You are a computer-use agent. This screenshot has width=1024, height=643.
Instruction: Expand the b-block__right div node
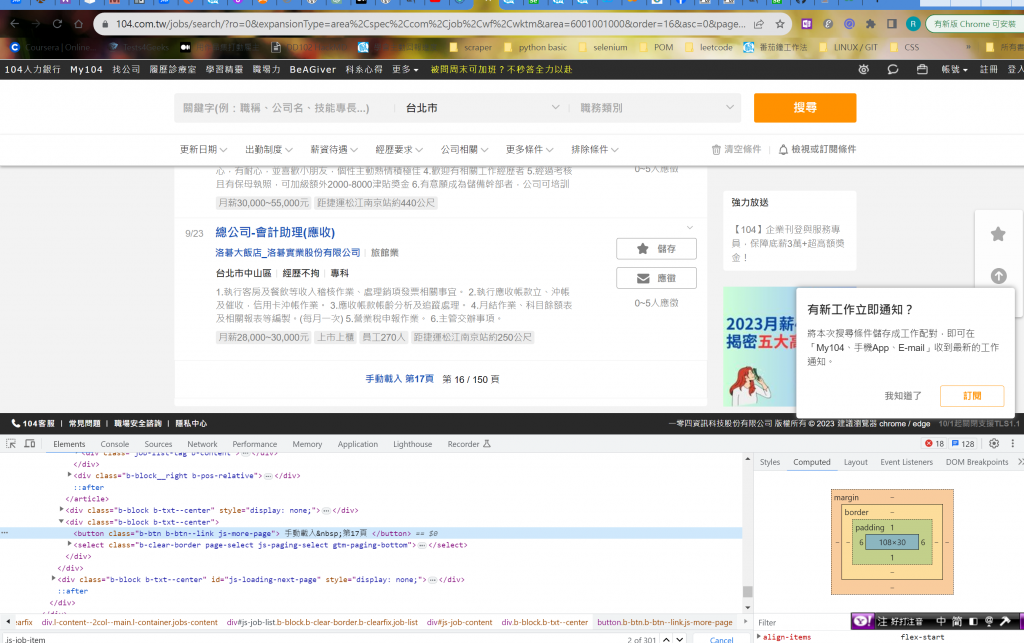pyautogui.click(x=69, y=475)
